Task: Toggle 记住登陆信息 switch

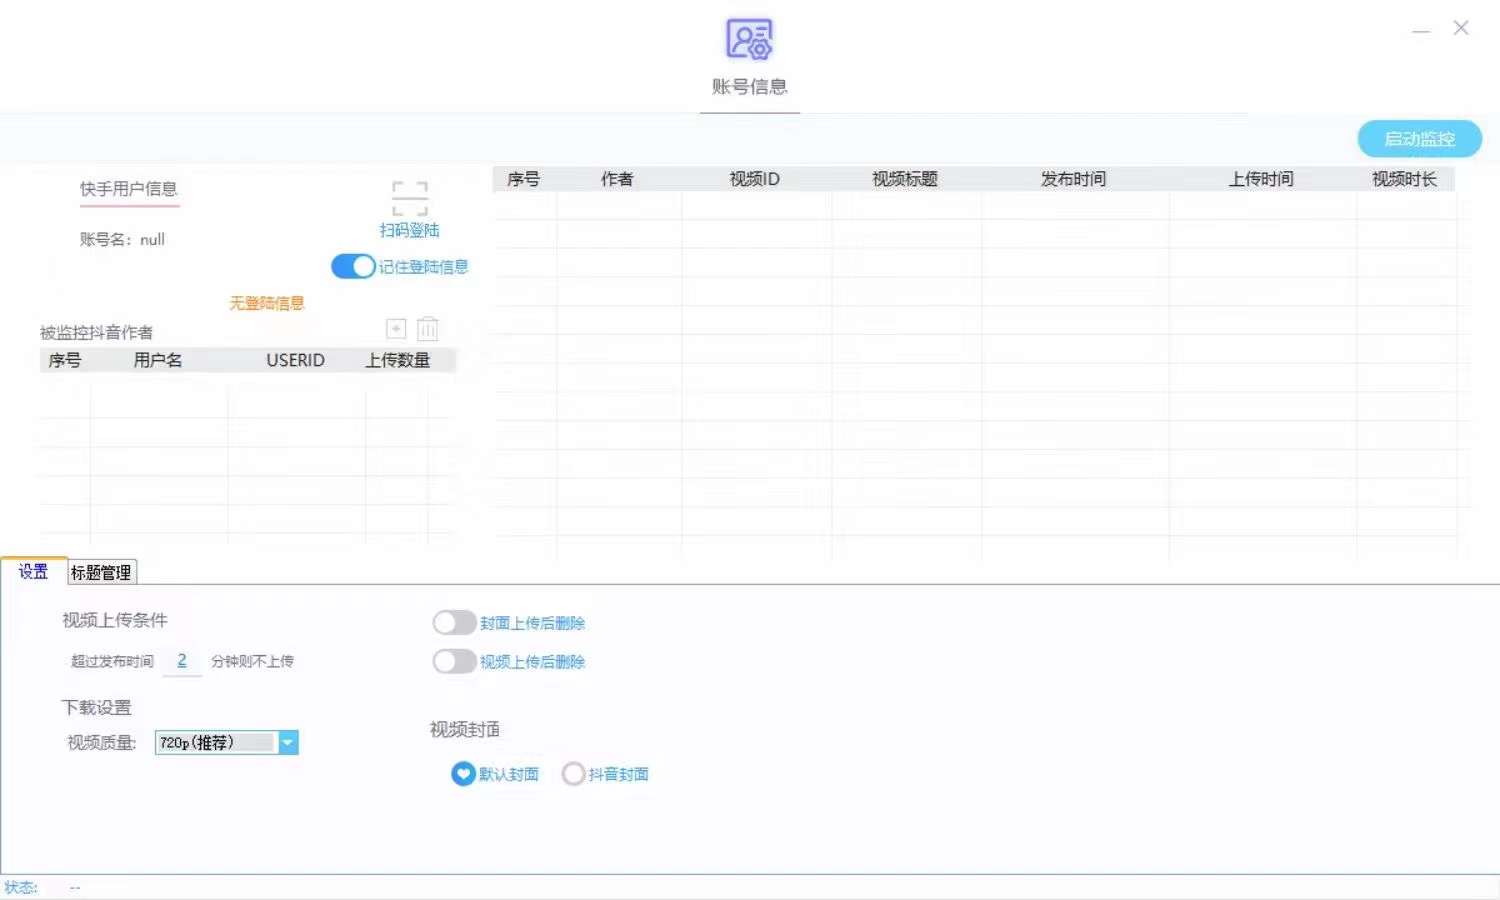Action: pos(353,267)
